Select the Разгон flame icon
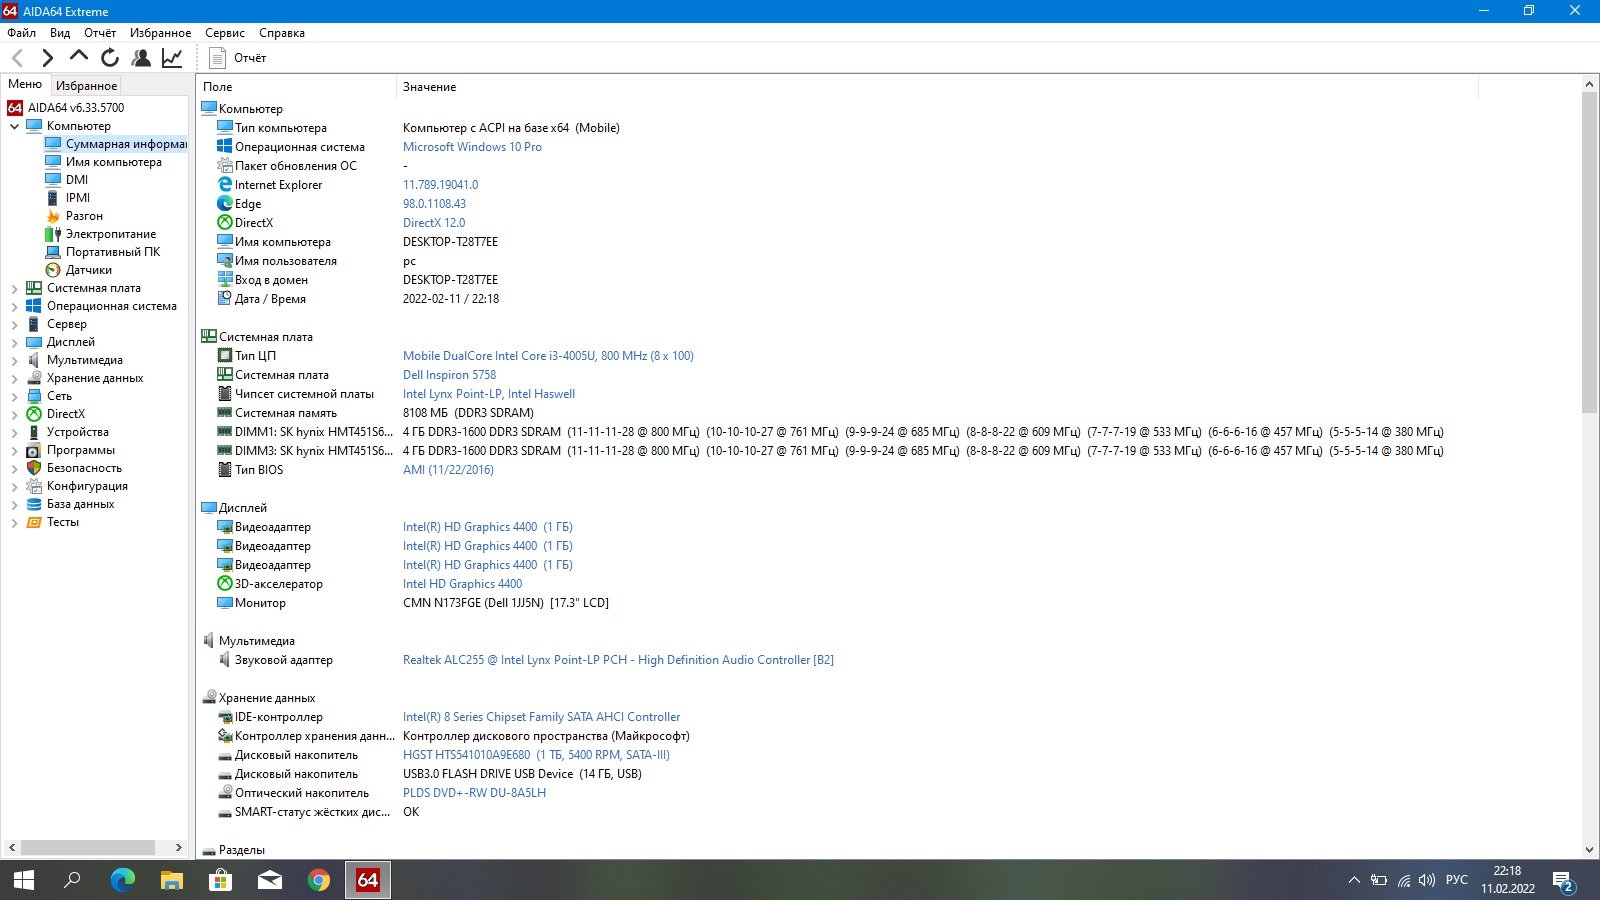 click(x=53, y=216)
